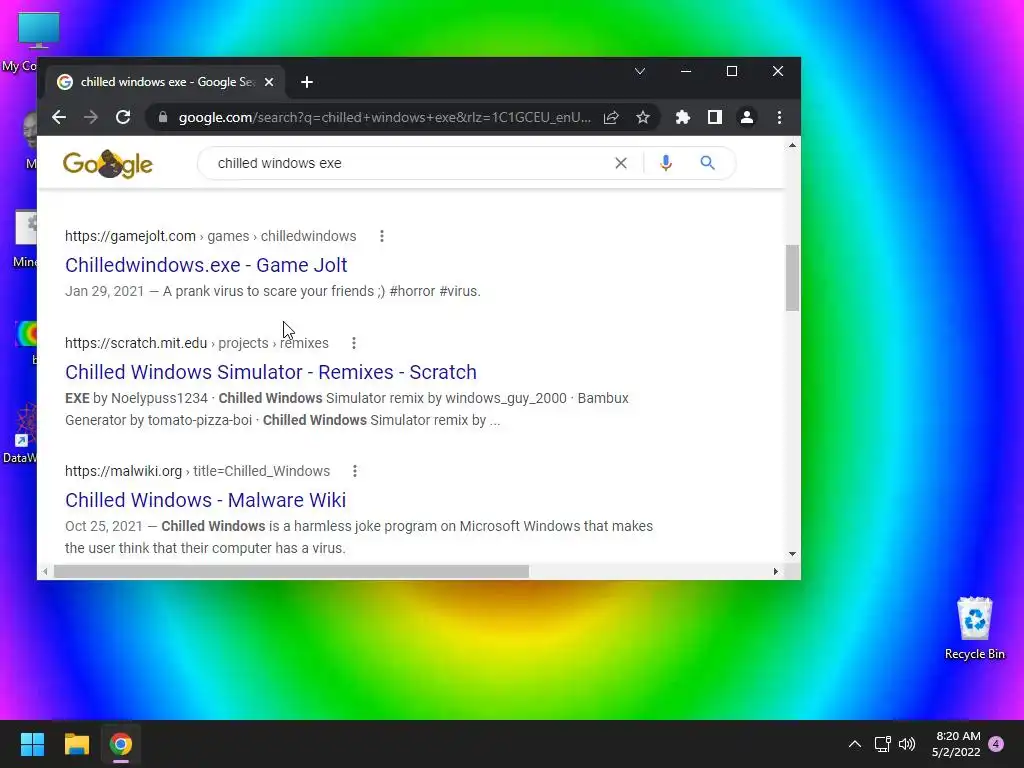Go back to the previous page in Chrome

pyautogui.click(x=59, y=118)
